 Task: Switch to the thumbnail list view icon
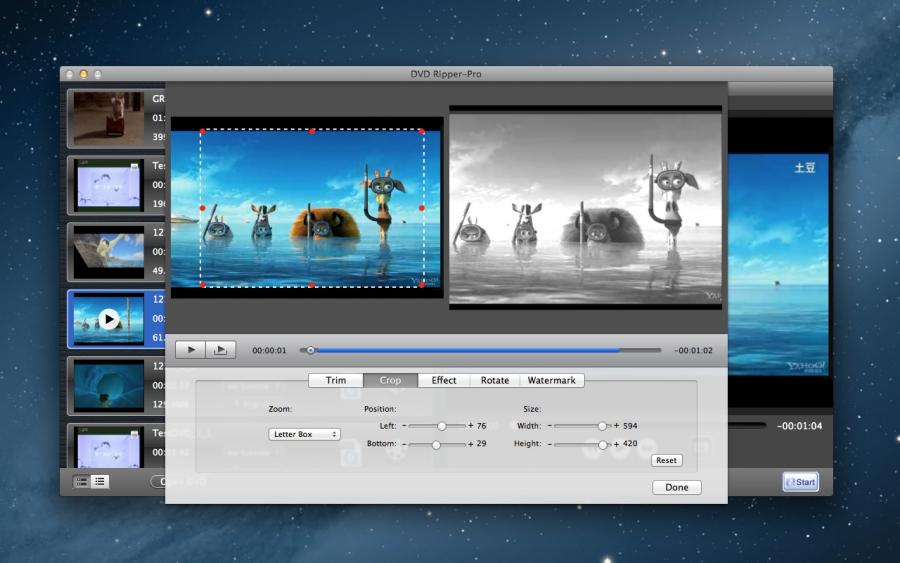pyautogui.click(x=82, y=482)
